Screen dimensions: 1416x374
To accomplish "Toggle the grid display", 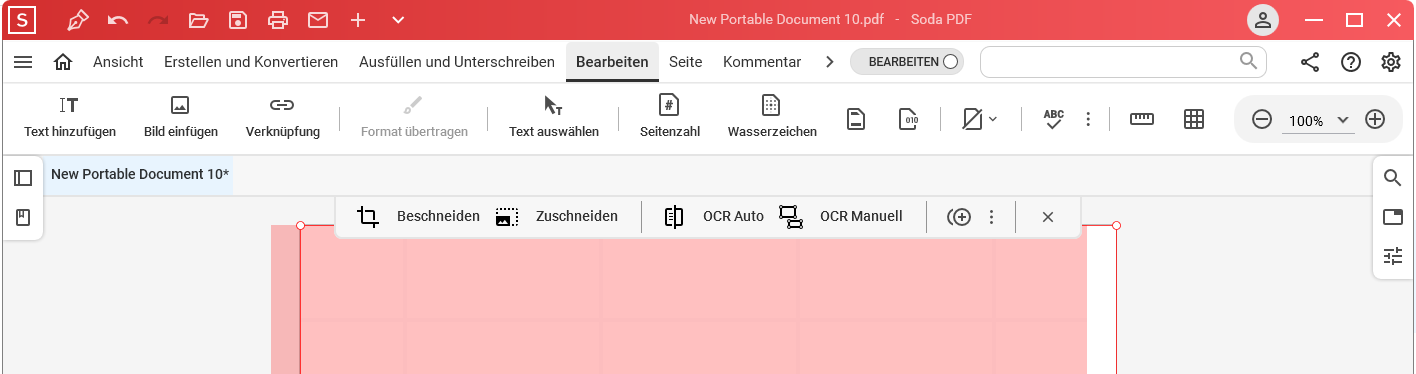I will [x=1193, y=119].
